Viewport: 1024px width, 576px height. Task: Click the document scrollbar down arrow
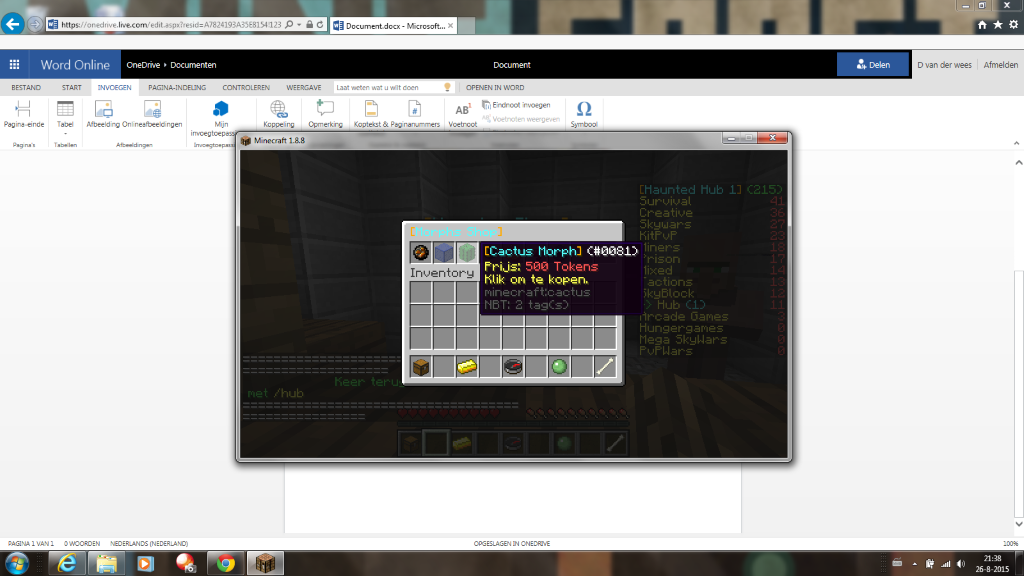[x=1018, y=524]
